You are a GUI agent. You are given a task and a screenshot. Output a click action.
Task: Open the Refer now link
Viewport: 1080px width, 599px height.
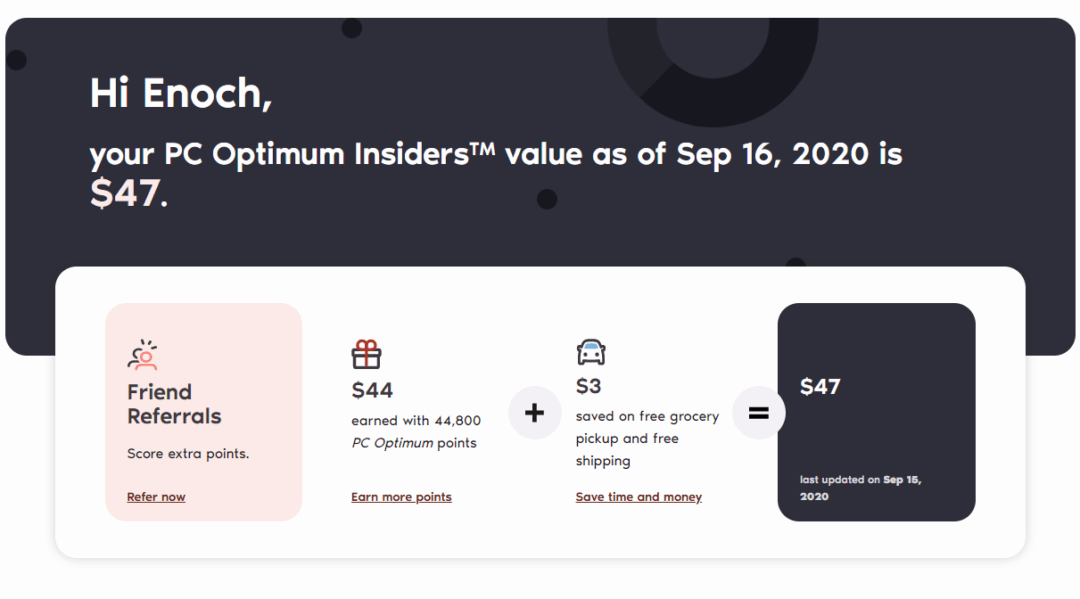(156, 497)
